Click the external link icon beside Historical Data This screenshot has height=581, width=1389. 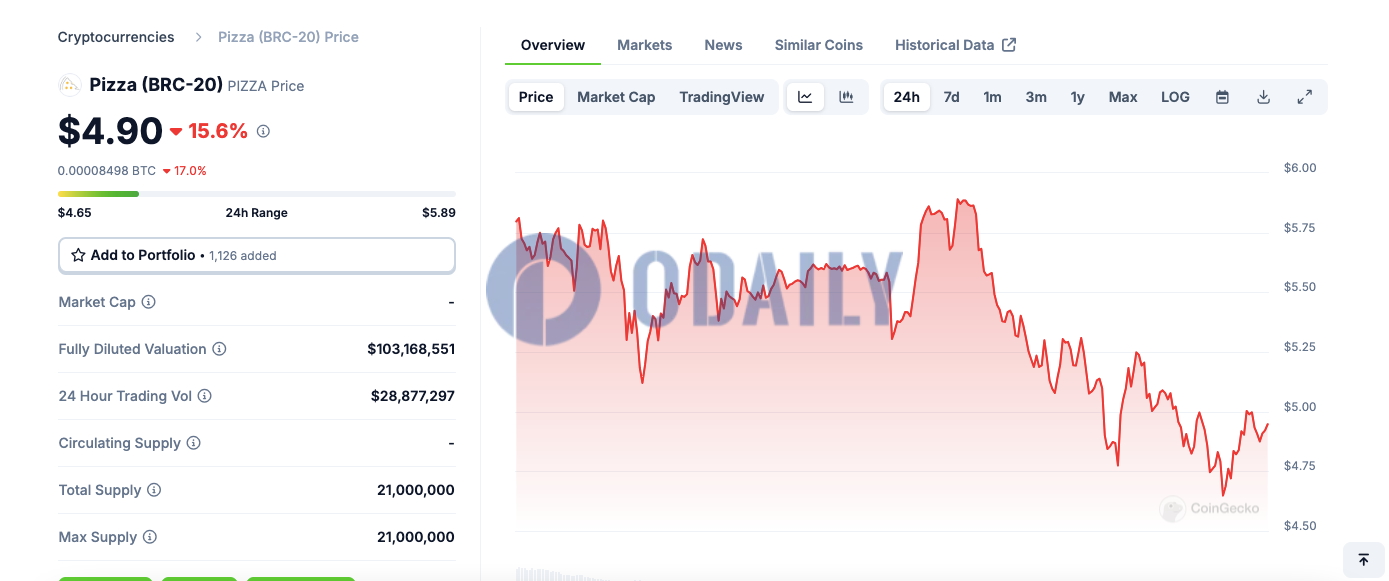tap(1009, 44)
